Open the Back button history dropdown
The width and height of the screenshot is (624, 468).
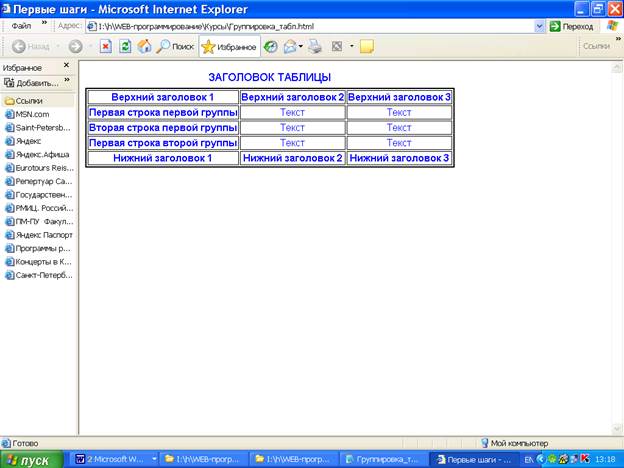pyautogui.click(x=57, y=47)
